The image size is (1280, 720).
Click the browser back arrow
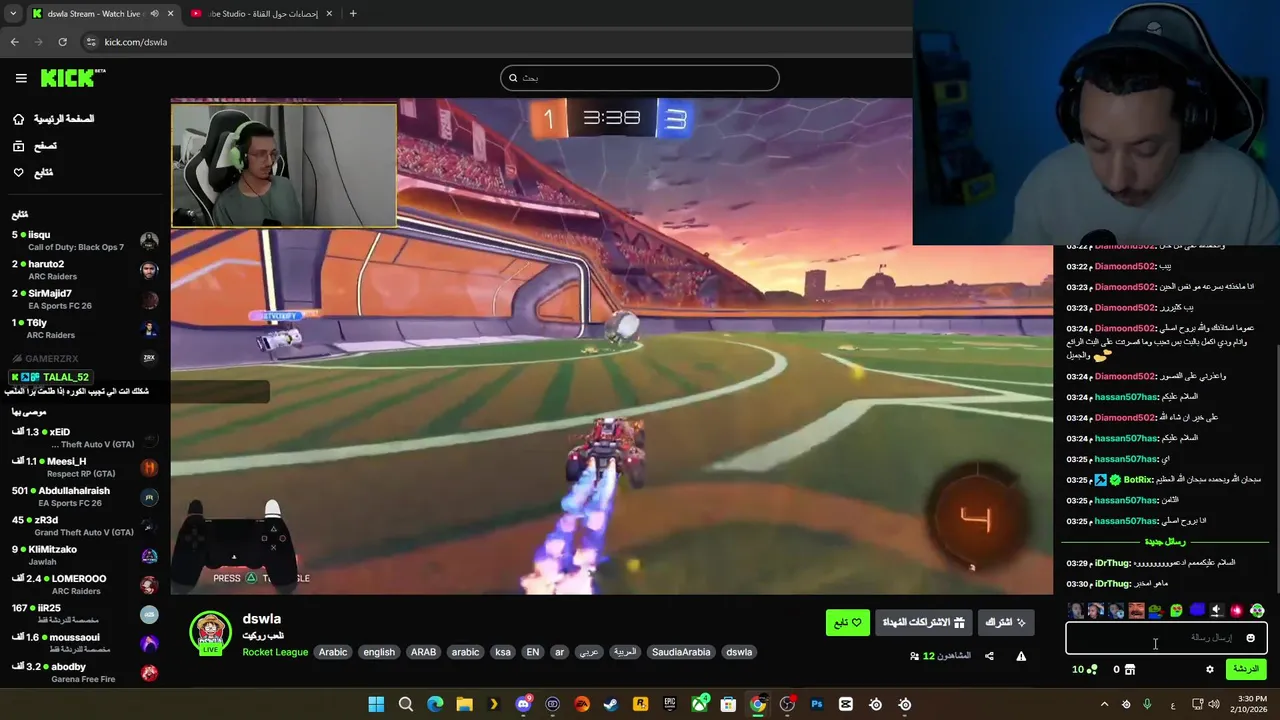[14, 42]
